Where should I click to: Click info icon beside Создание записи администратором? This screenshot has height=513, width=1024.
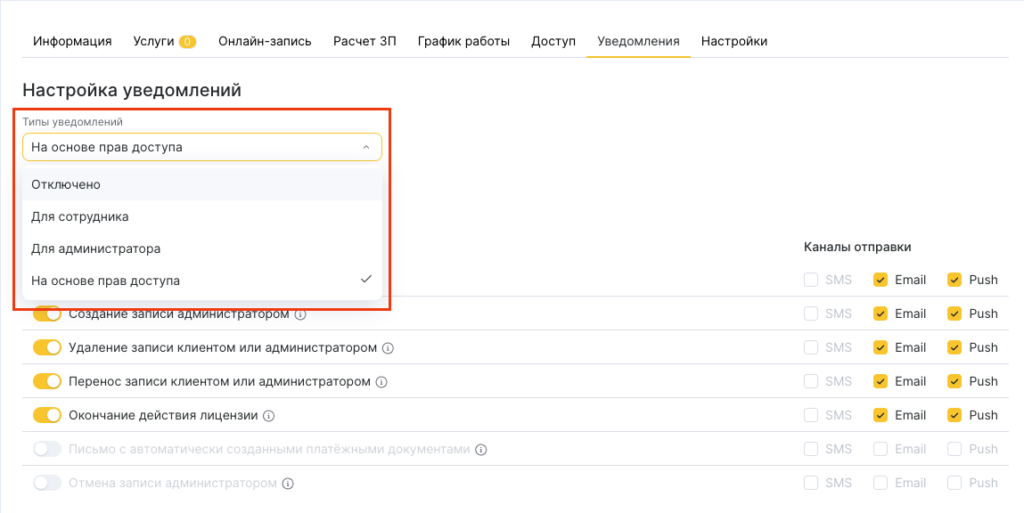coord(301,314)
